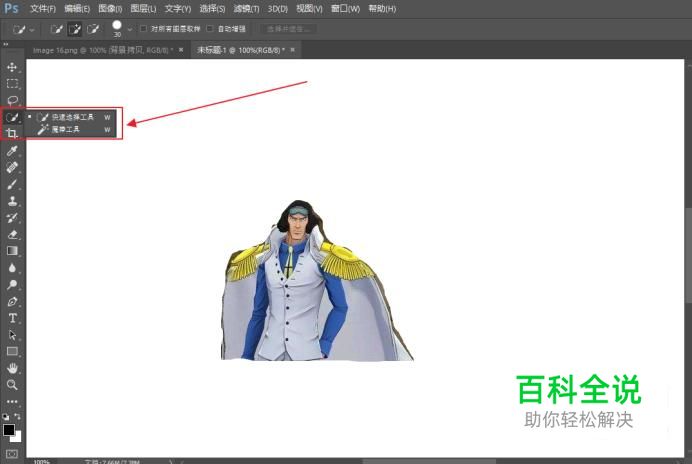
Task: Open the 文件(F) menu
Action: click(x=43, y=9)
